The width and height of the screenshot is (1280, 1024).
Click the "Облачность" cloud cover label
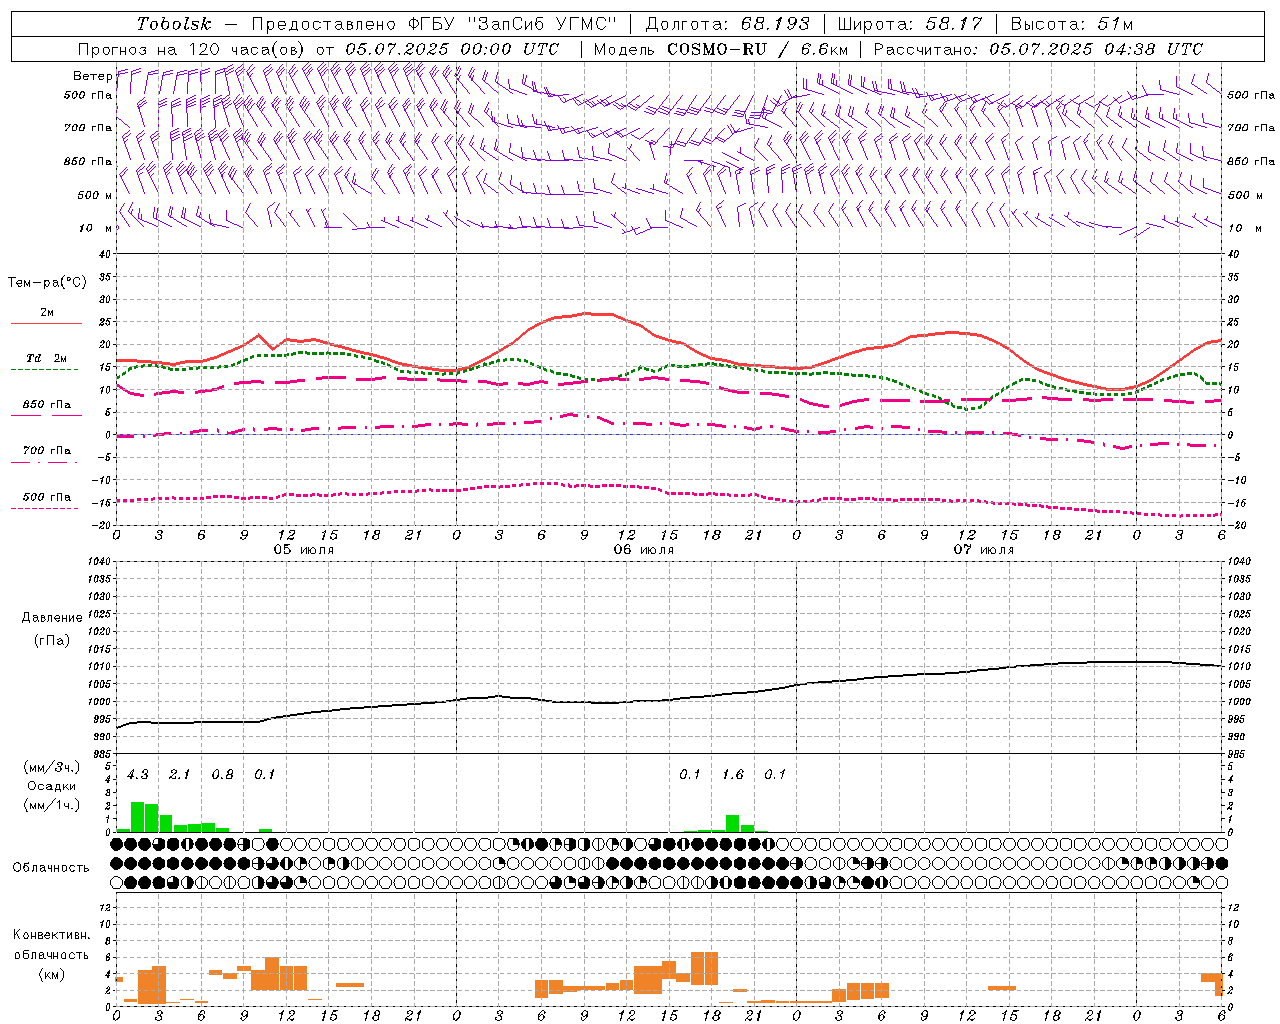pos(51,868)
